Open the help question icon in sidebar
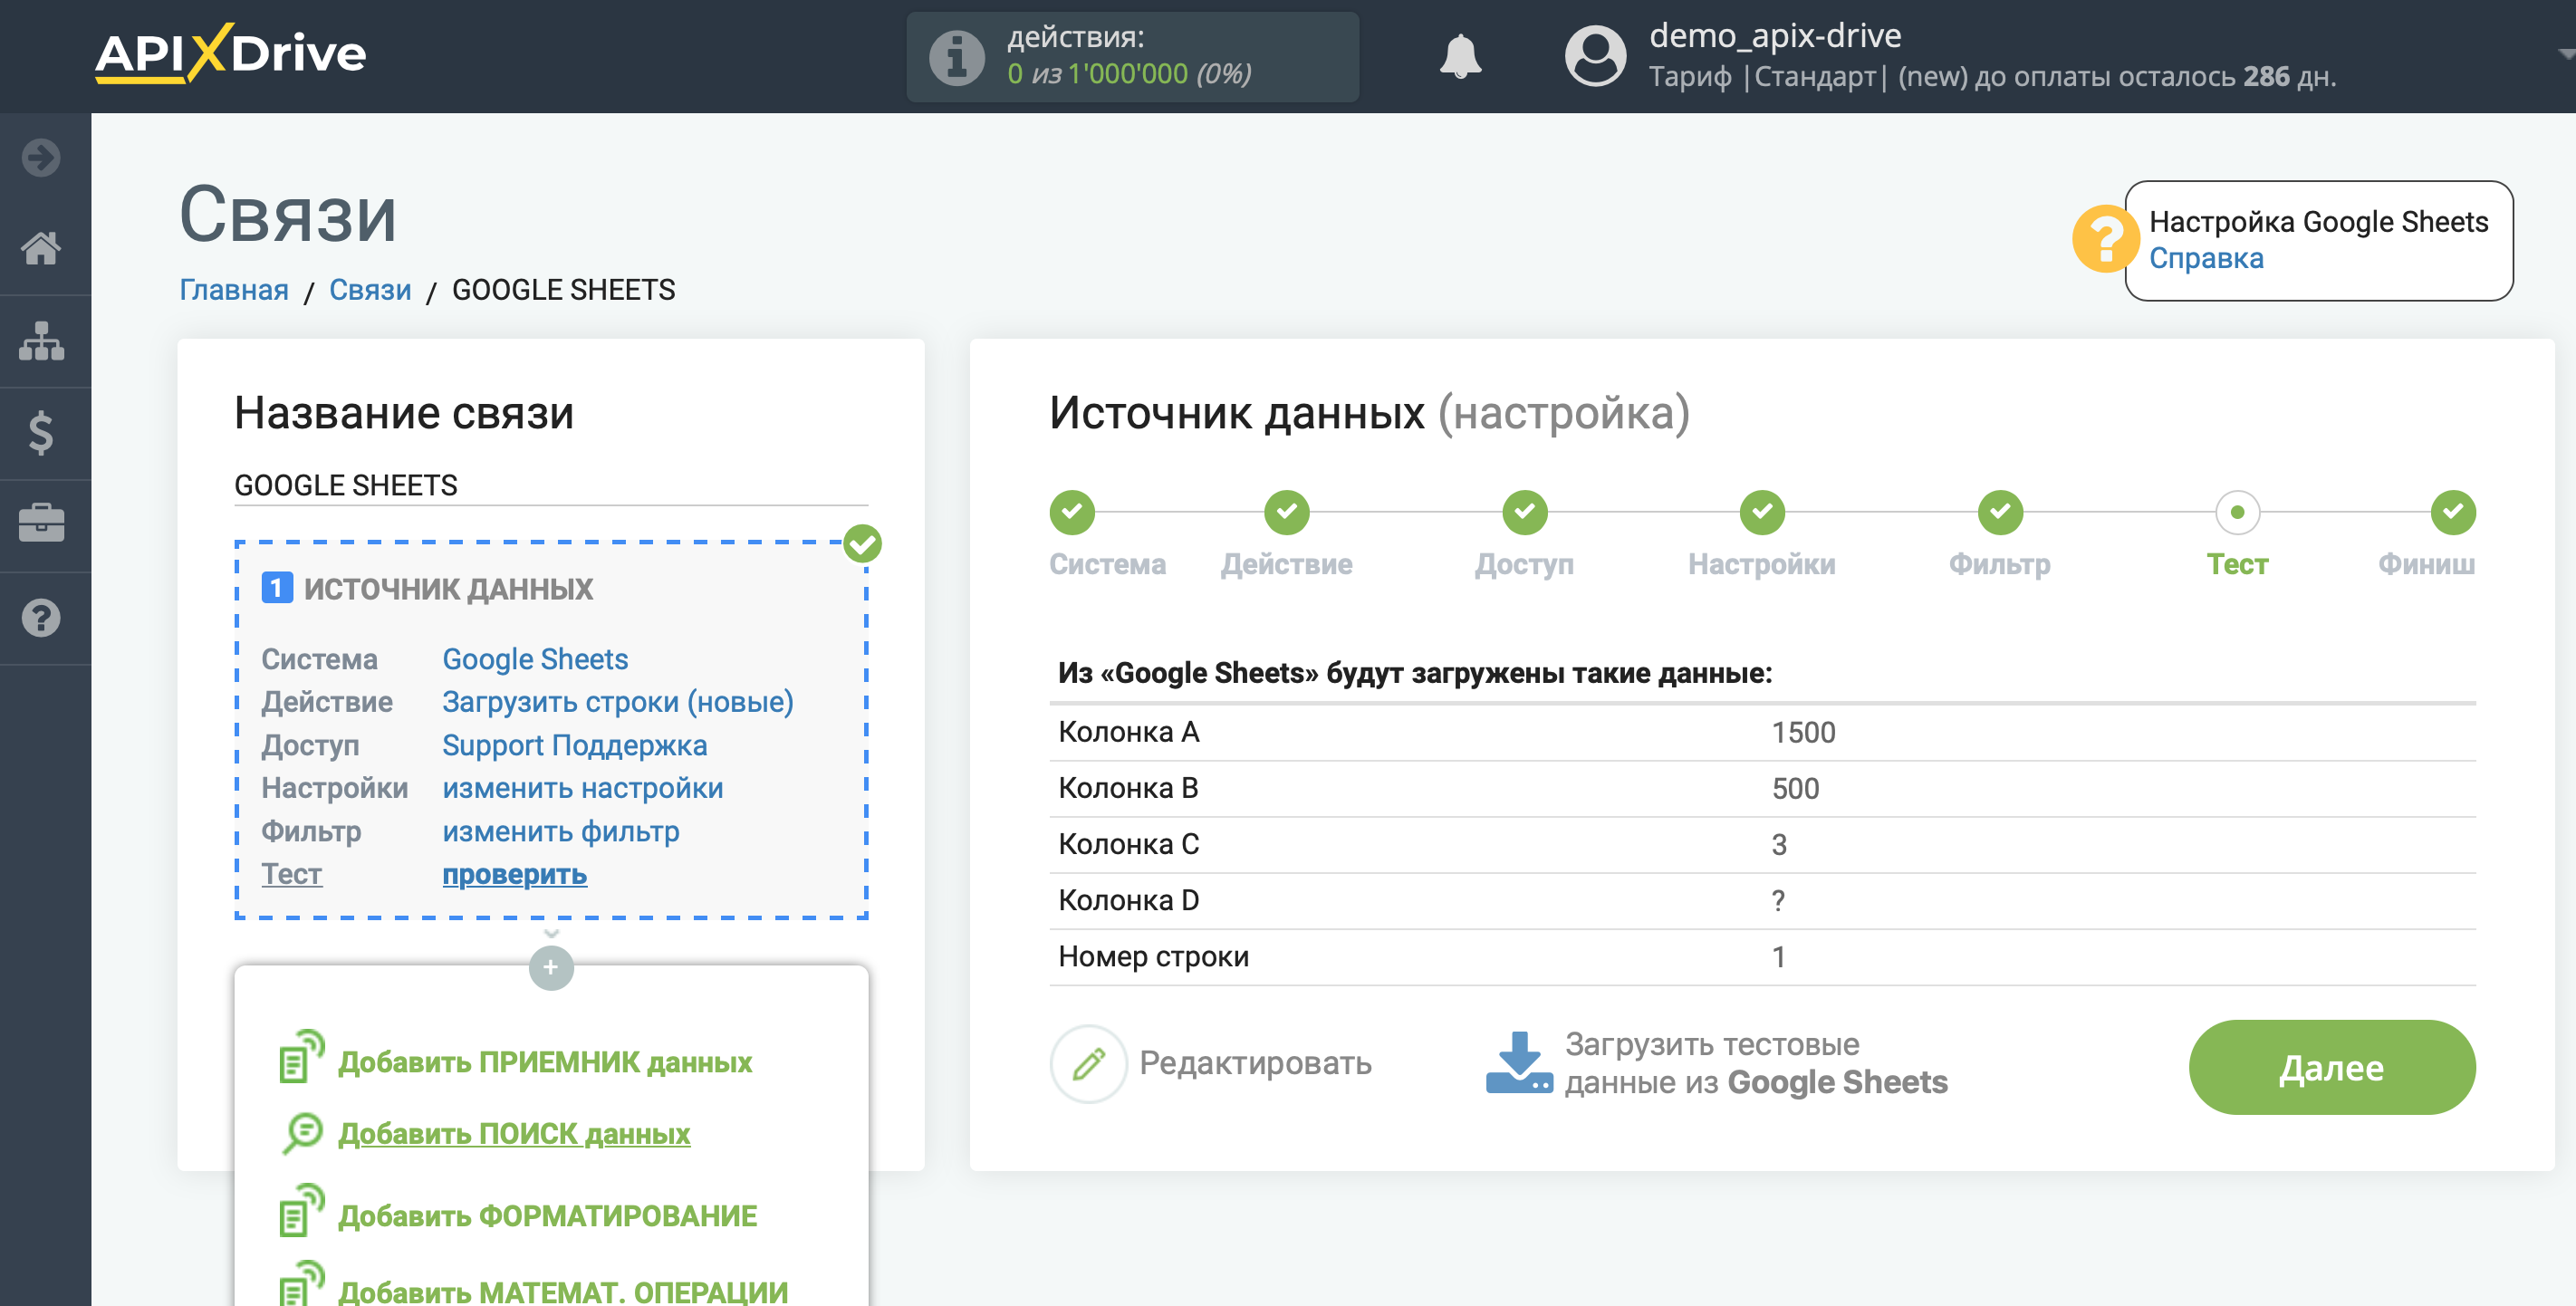The height and width of the screenshot is (1306, 2576). 41,617
